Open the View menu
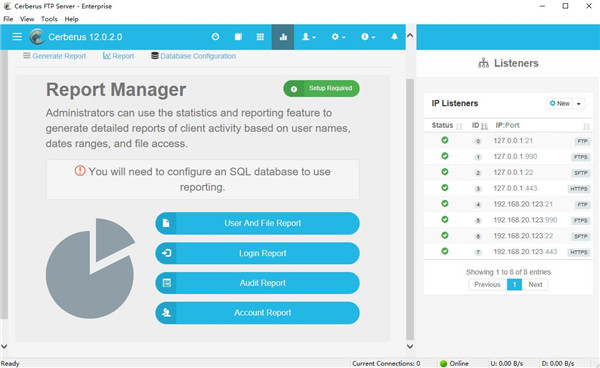The image size is (600, 368). (x=27, y=19)
